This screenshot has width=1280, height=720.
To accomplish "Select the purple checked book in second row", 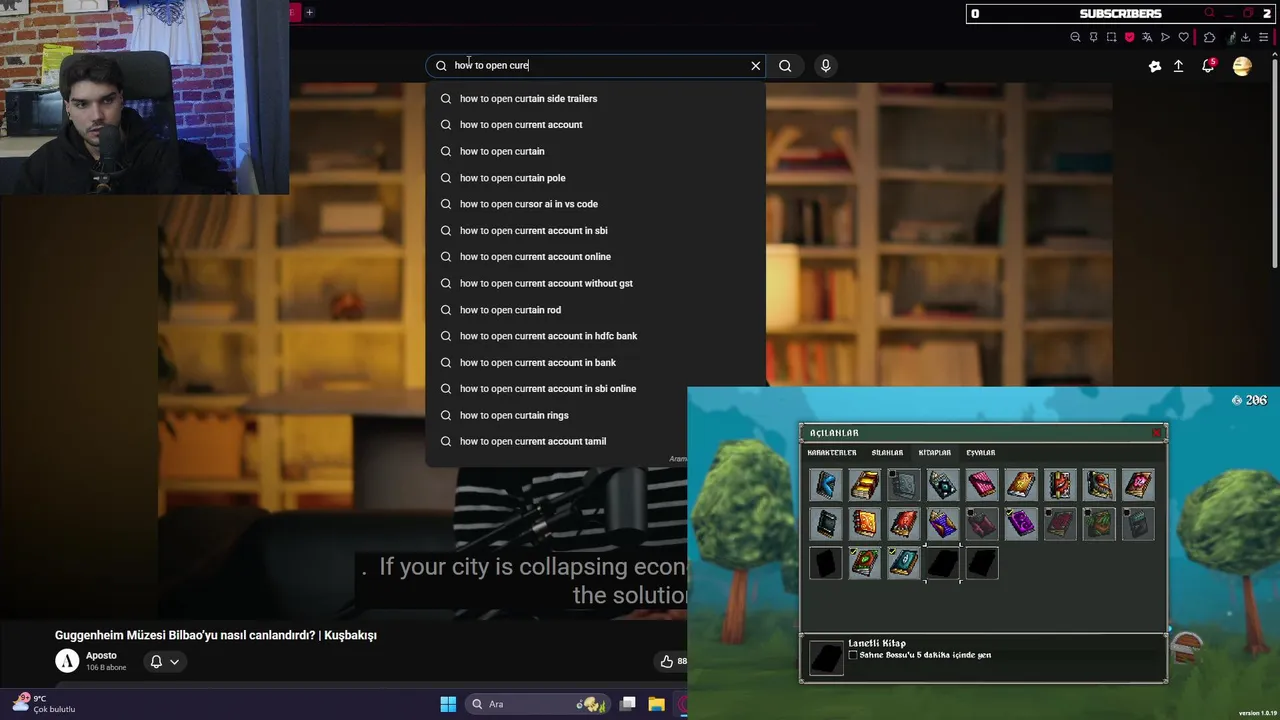I will pos(1021,524).
